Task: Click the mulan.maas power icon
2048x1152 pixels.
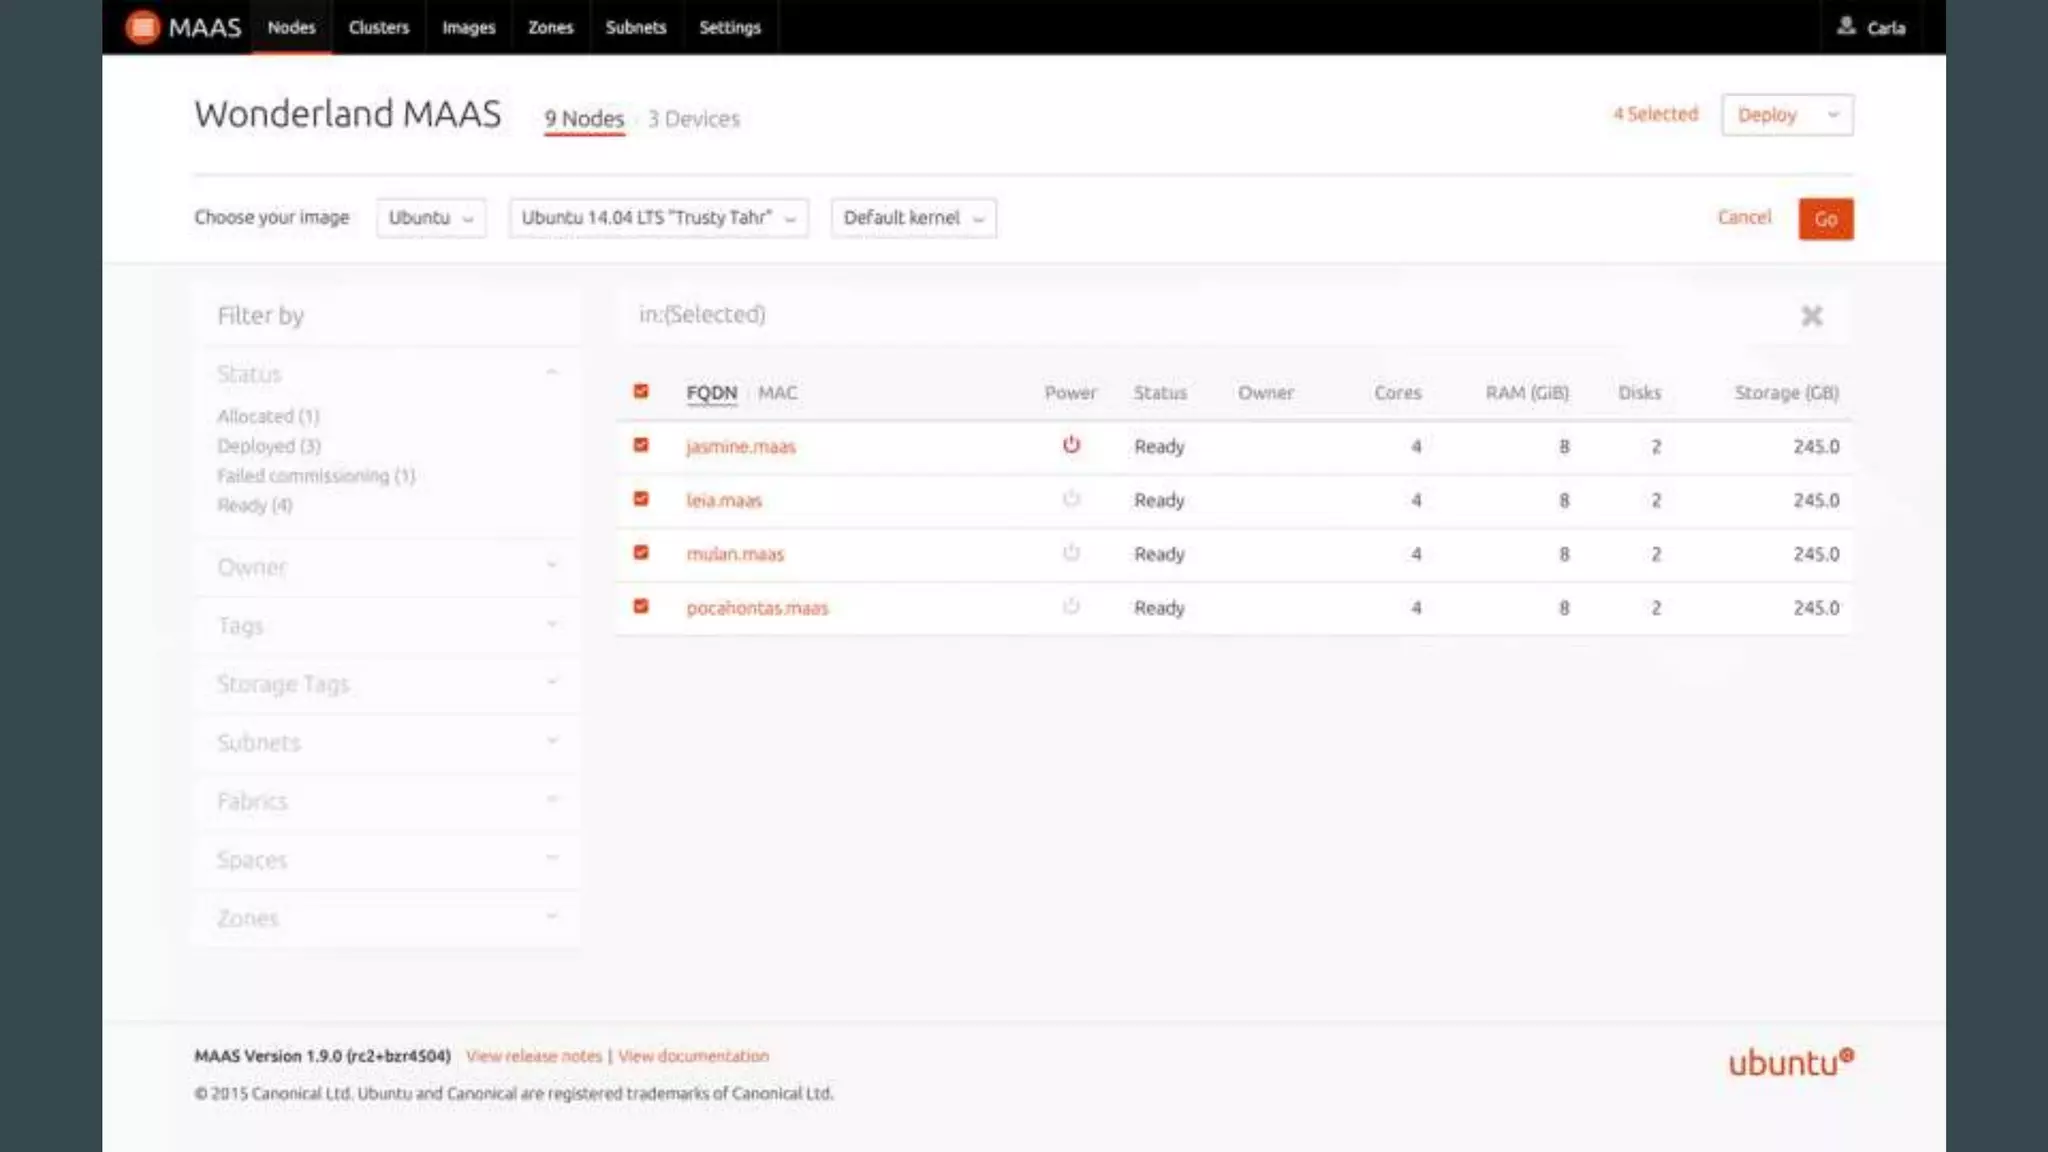Action: [x=1071, y=553]
